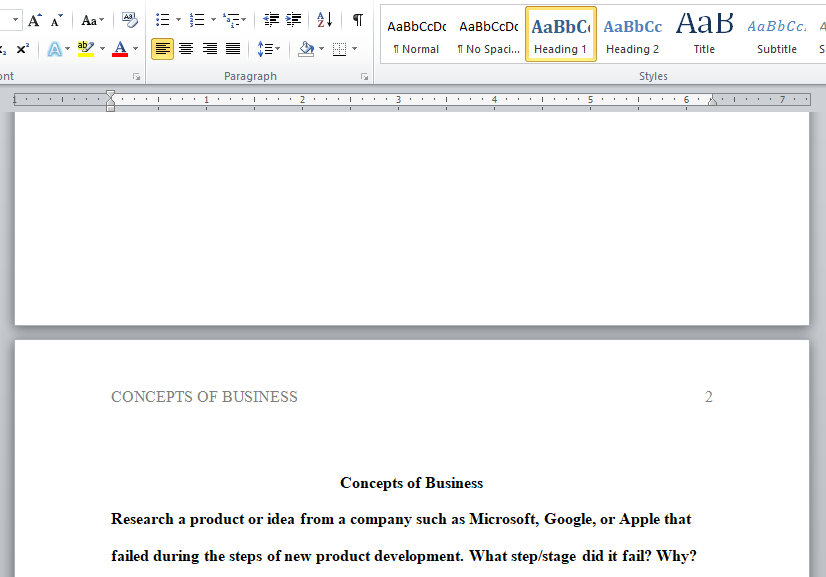Click the horizontal ruler at 3 inch mark
This screenshot has height=577, width=826.
pyautogui.click(x=398, y=100)
